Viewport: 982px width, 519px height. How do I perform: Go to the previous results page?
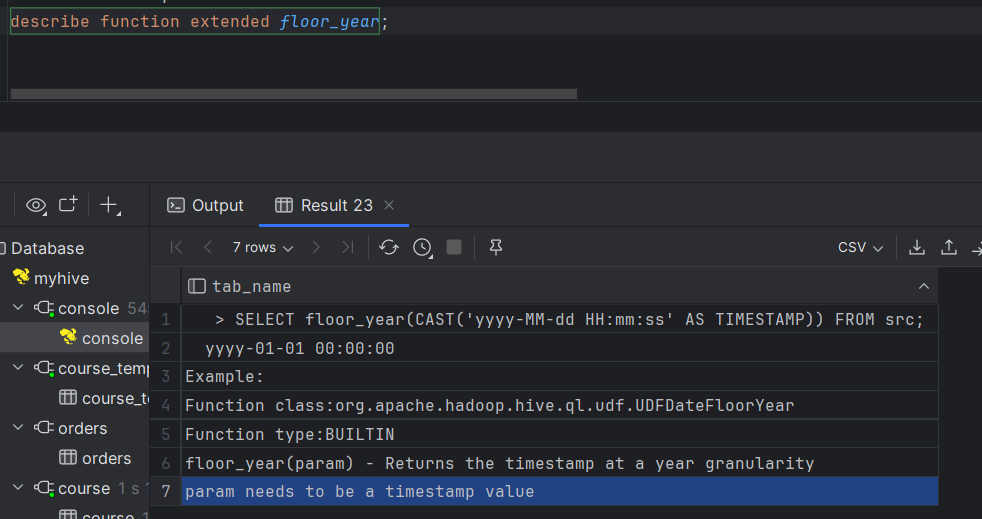tap(208, 247)
